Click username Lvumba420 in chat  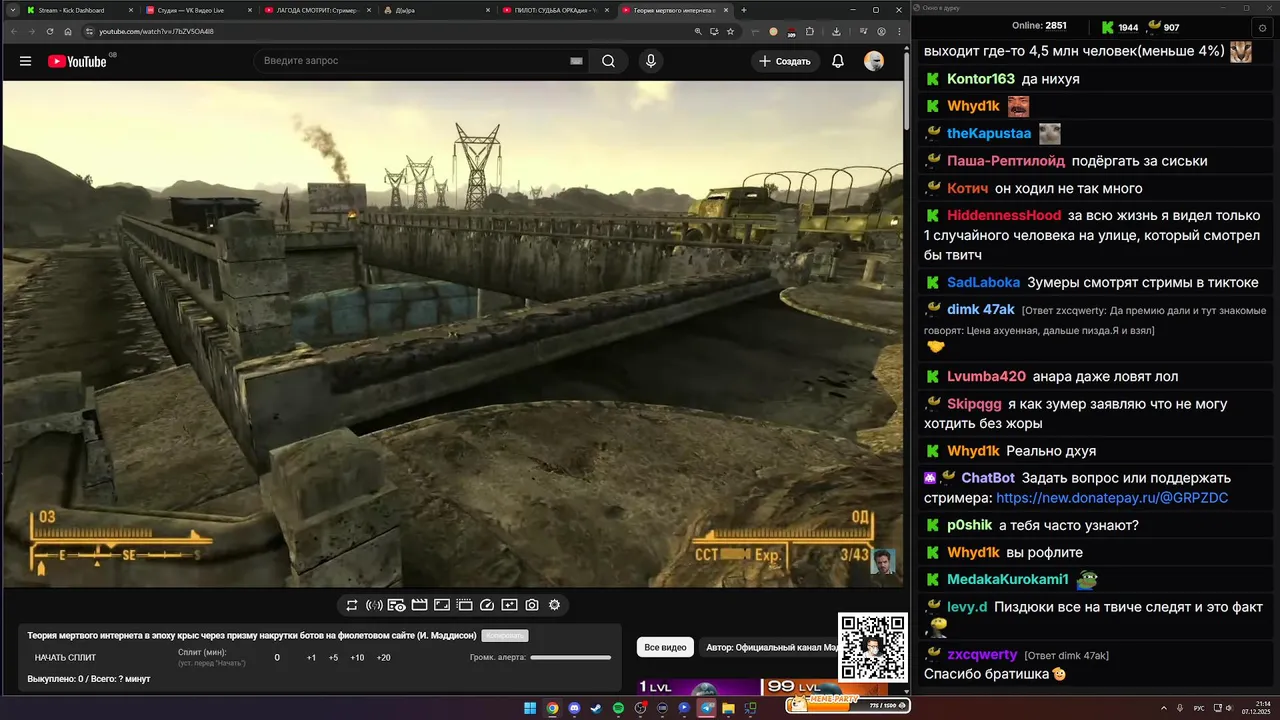pos(986,377)
